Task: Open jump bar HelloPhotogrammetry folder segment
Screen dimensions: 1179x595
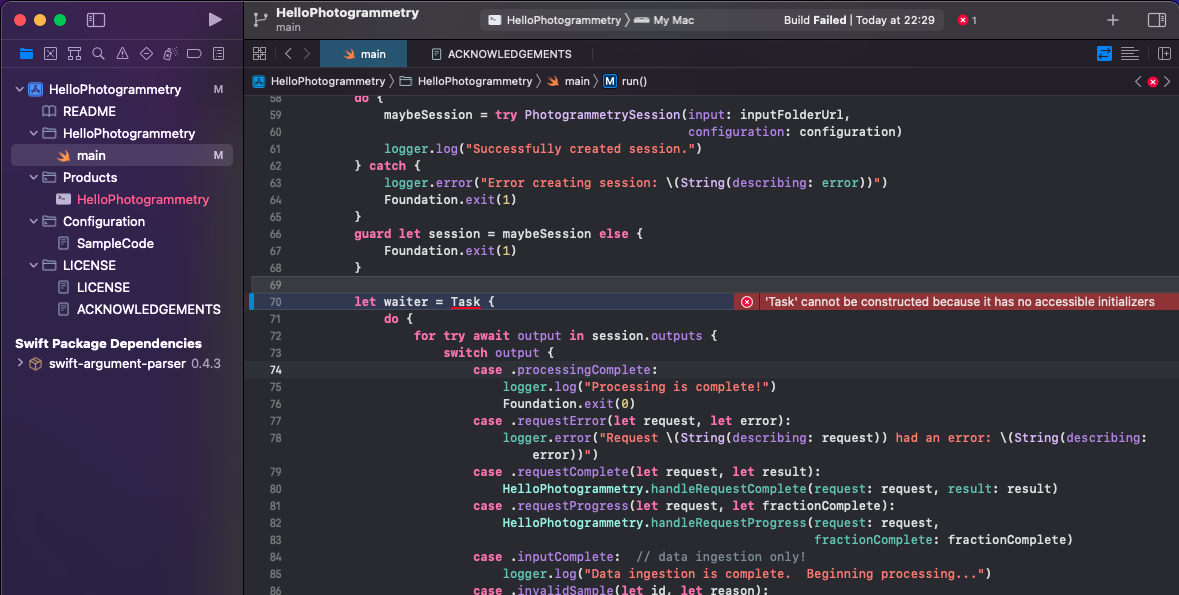Action: pos(466,81)
